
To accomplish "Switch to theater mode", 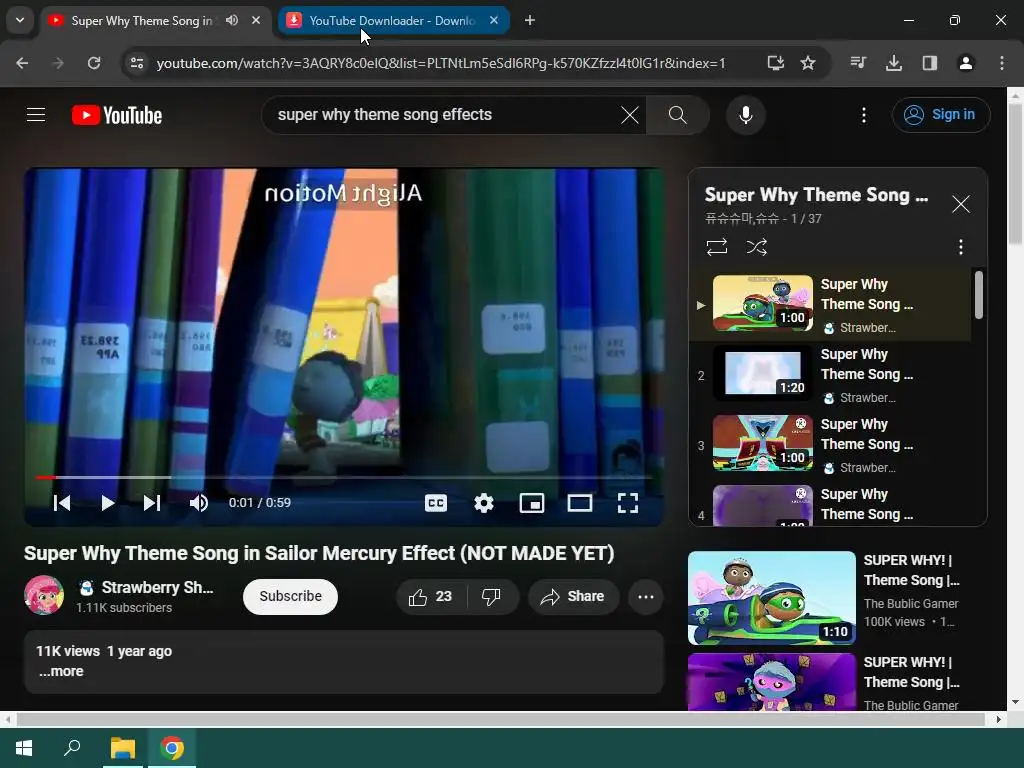I will click(x=579, y=503).
